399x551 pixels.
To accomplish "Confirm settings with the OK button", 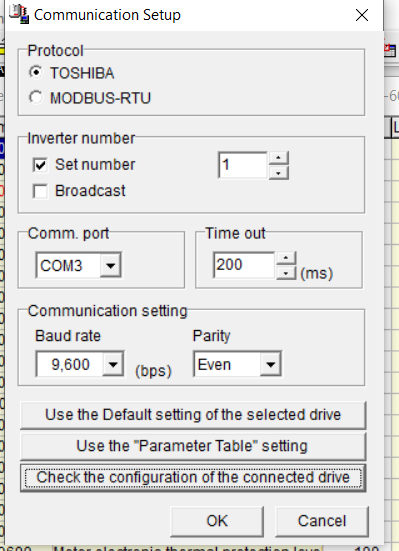I will pyautogui.click(x=217, y=521).
